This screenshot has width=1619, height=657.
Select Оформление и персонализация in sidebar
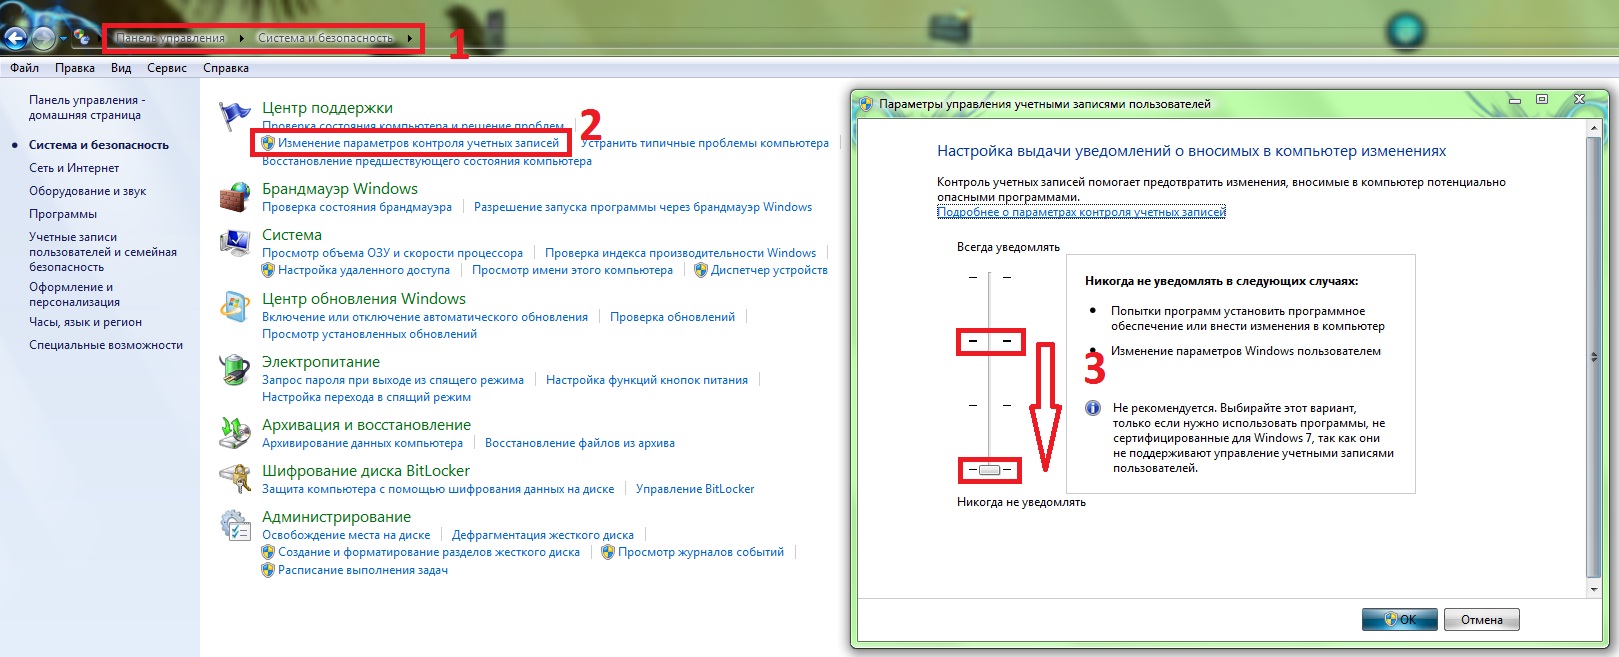pyautogui.click(x=75, y=294)
